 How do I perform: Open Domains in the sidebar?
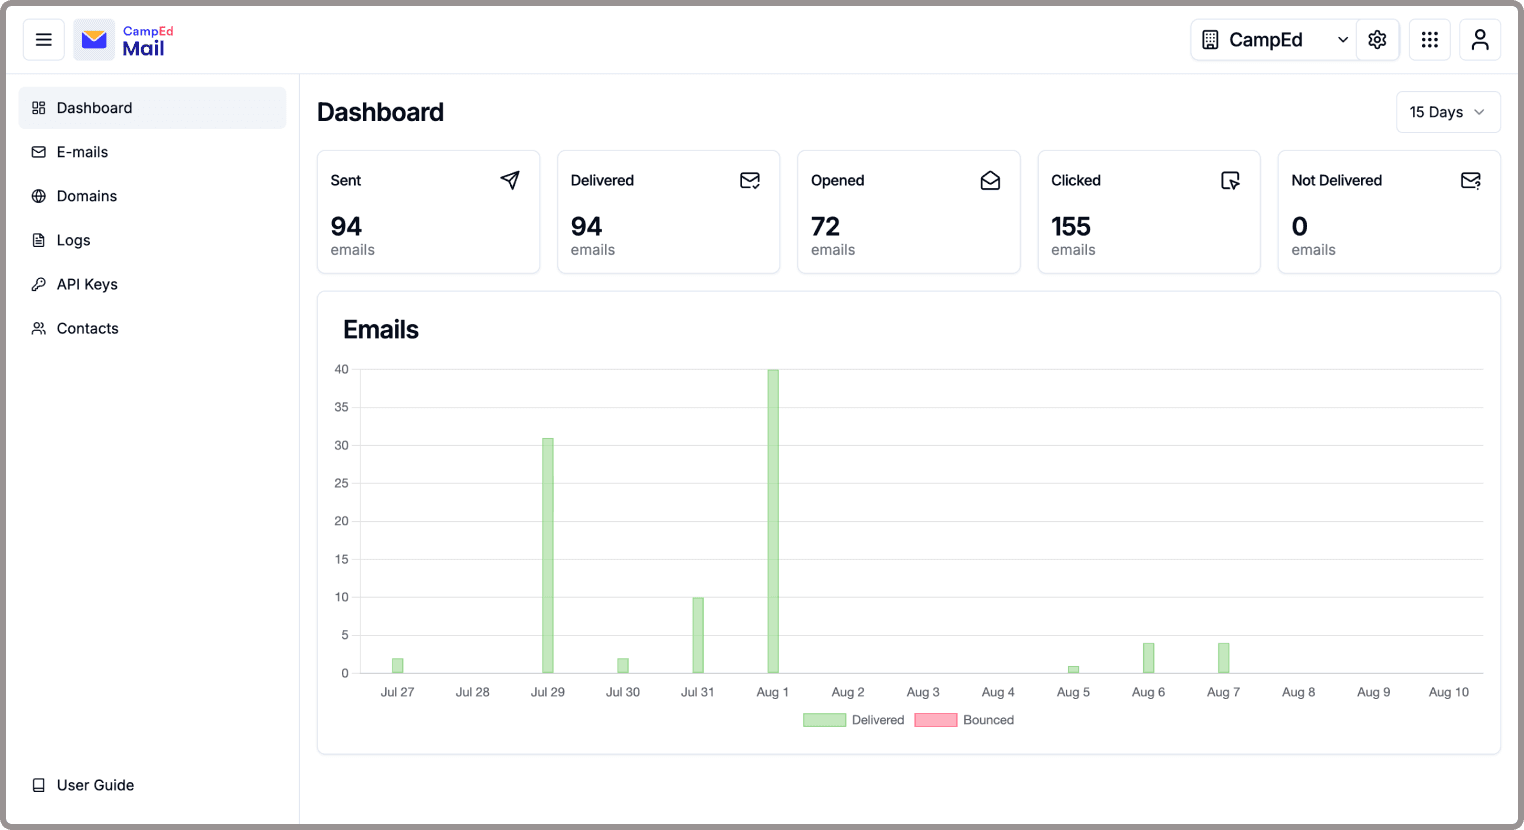tap(152, 196)
